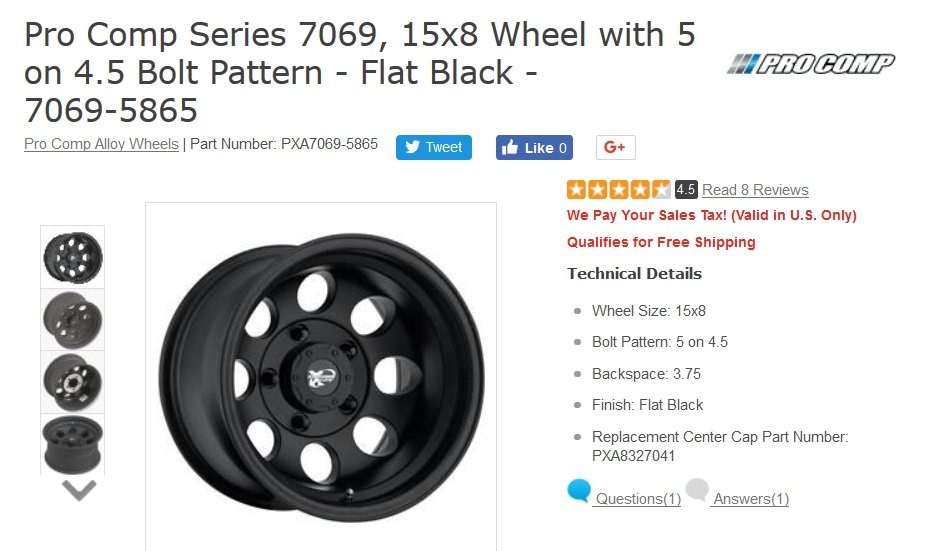This screenshot has height=551, width=927.
Task: Click the Qualifies for Free Shipping text
Action: (x=661, y=242)
